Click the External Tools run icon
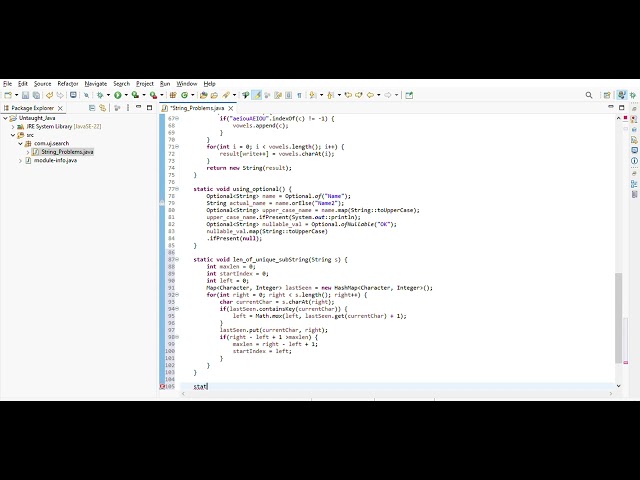The height and width of the screenshot is (480, 640). click(x=153, y=95)
